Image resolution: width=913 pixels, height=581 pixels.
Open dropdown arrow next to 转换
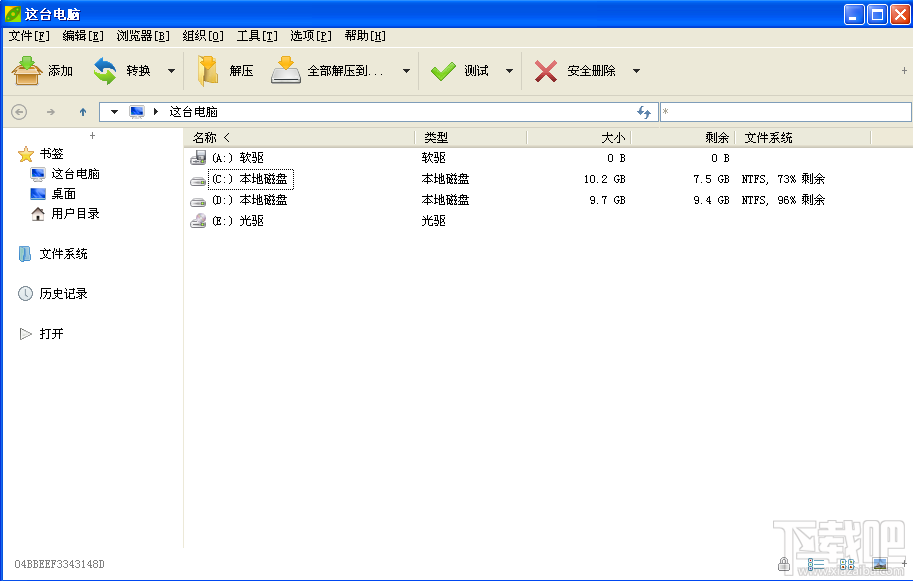click(171, 71)
